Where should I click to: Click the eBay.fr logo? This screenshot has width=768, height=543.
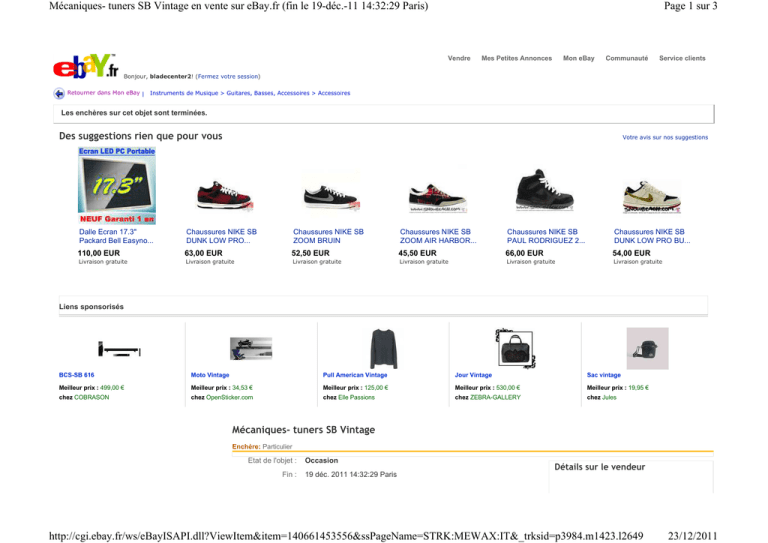[86, 66]
